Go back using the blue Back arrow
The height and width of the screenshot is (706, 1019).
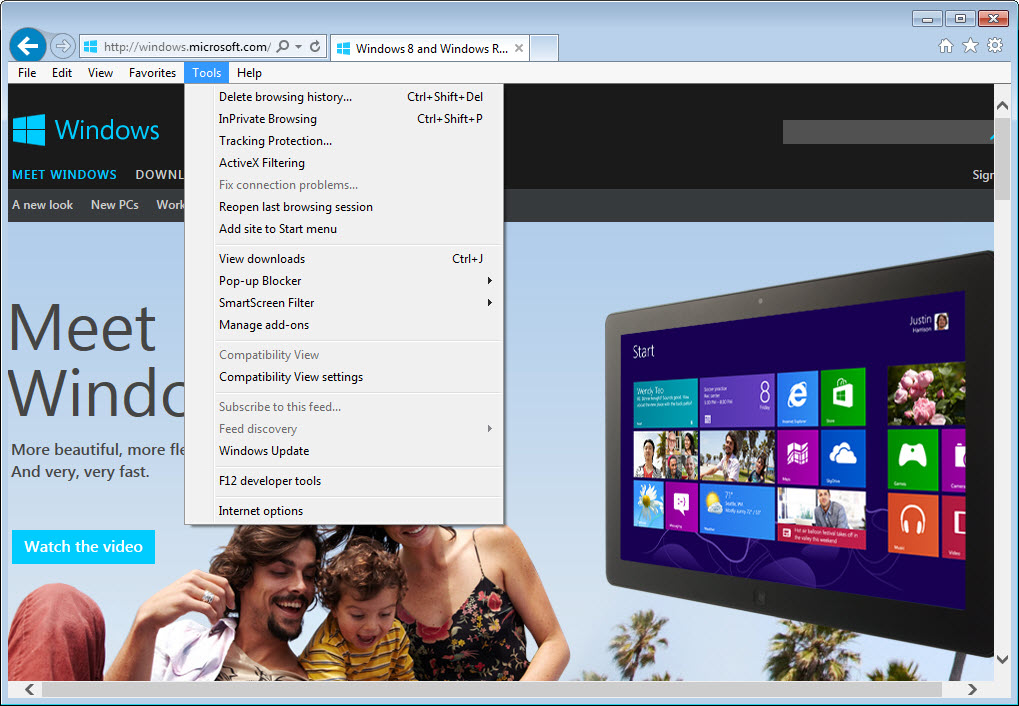coord(28,46)
